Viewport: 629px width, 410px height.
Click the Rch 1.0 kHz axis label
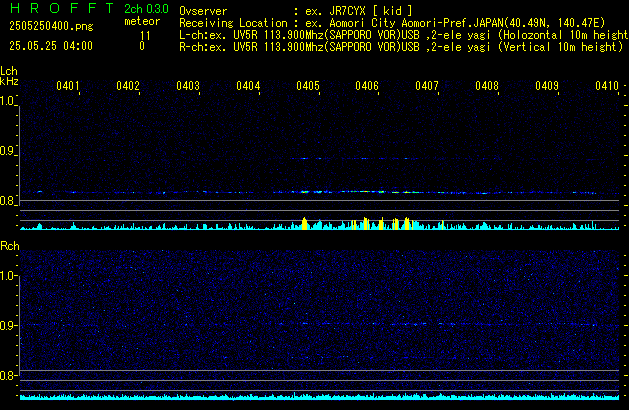(8, 276)
